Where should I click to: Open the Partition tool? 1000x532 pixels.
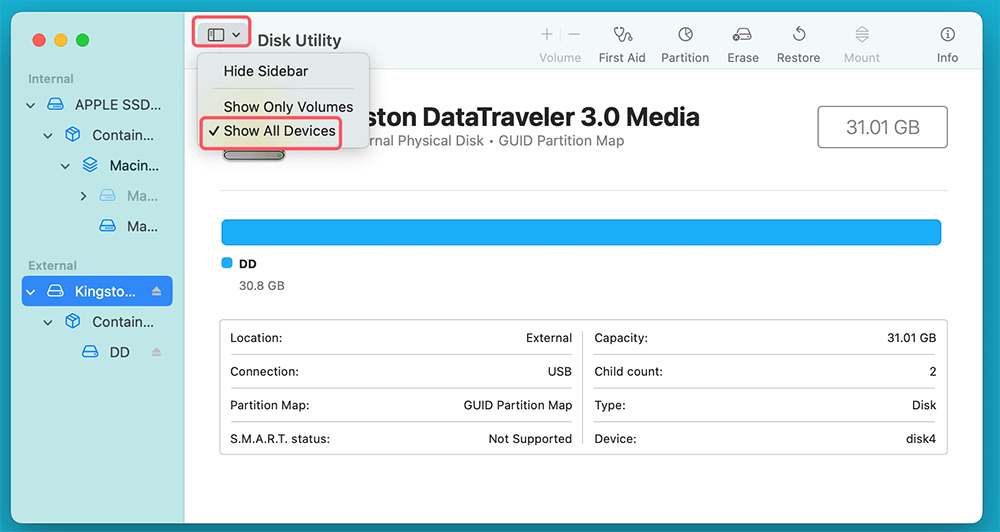[685, 35]
